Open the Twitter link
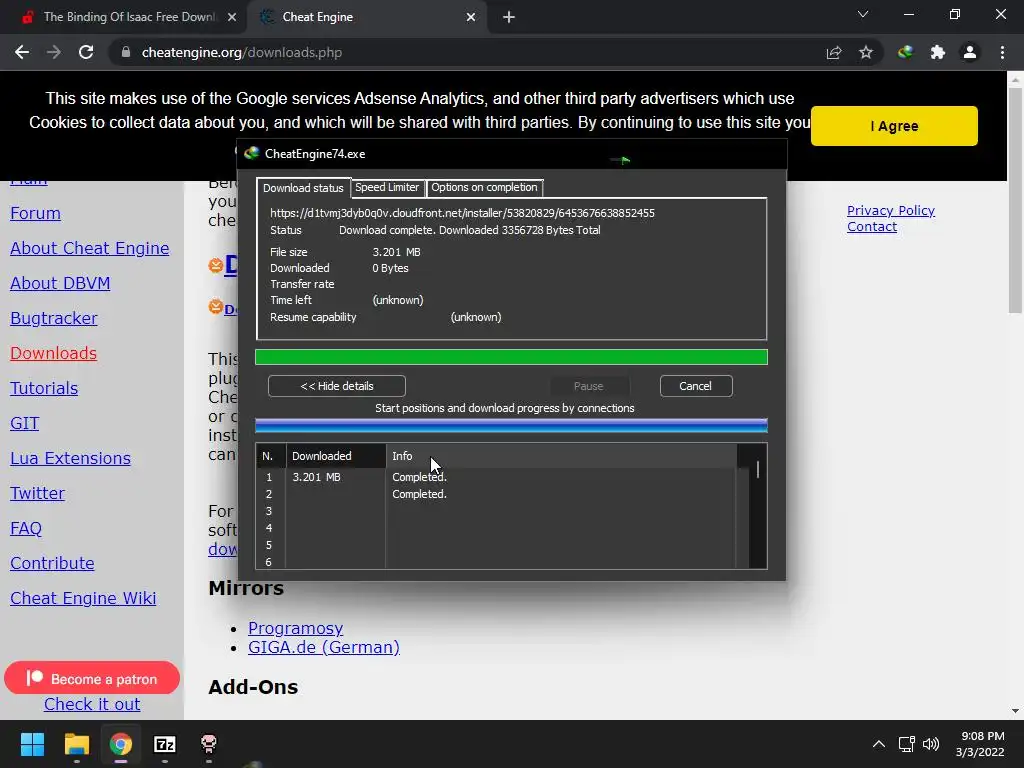1024x768 pixels. pyautogui.click(x=37, y=493)
